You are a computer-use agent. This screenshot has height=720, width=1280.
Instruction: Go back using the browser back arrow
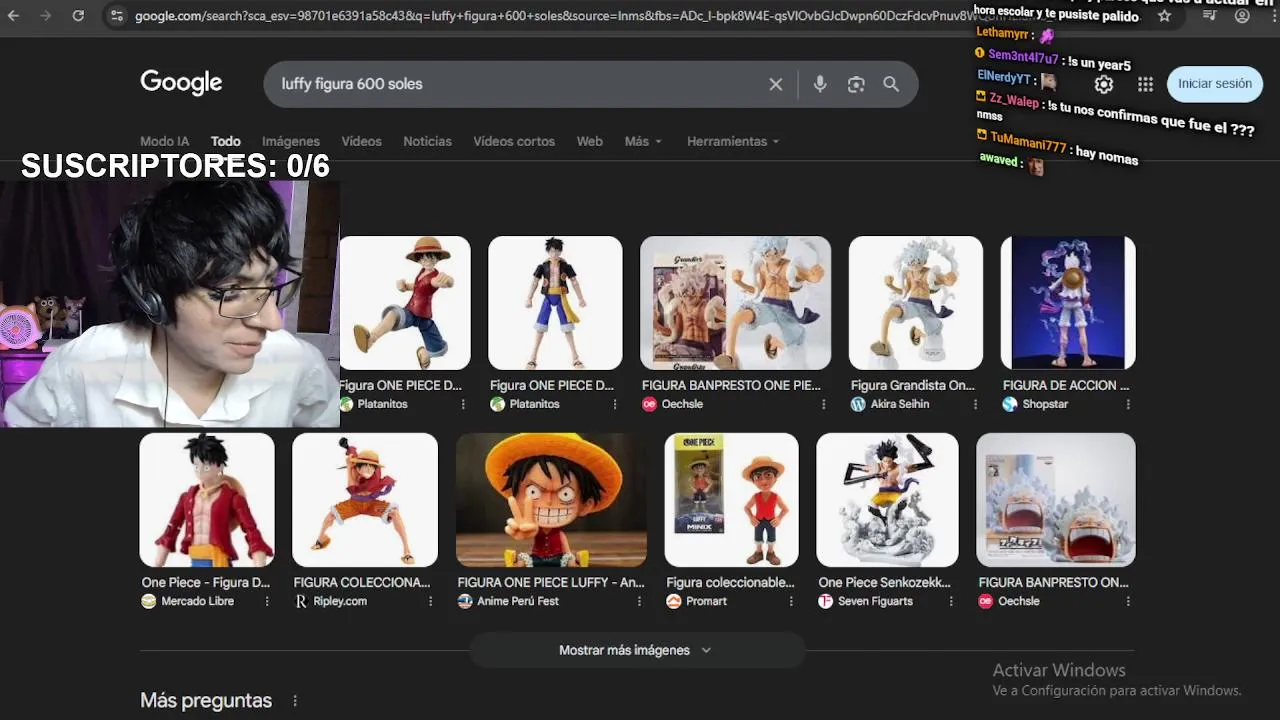[x=14, y=16]
